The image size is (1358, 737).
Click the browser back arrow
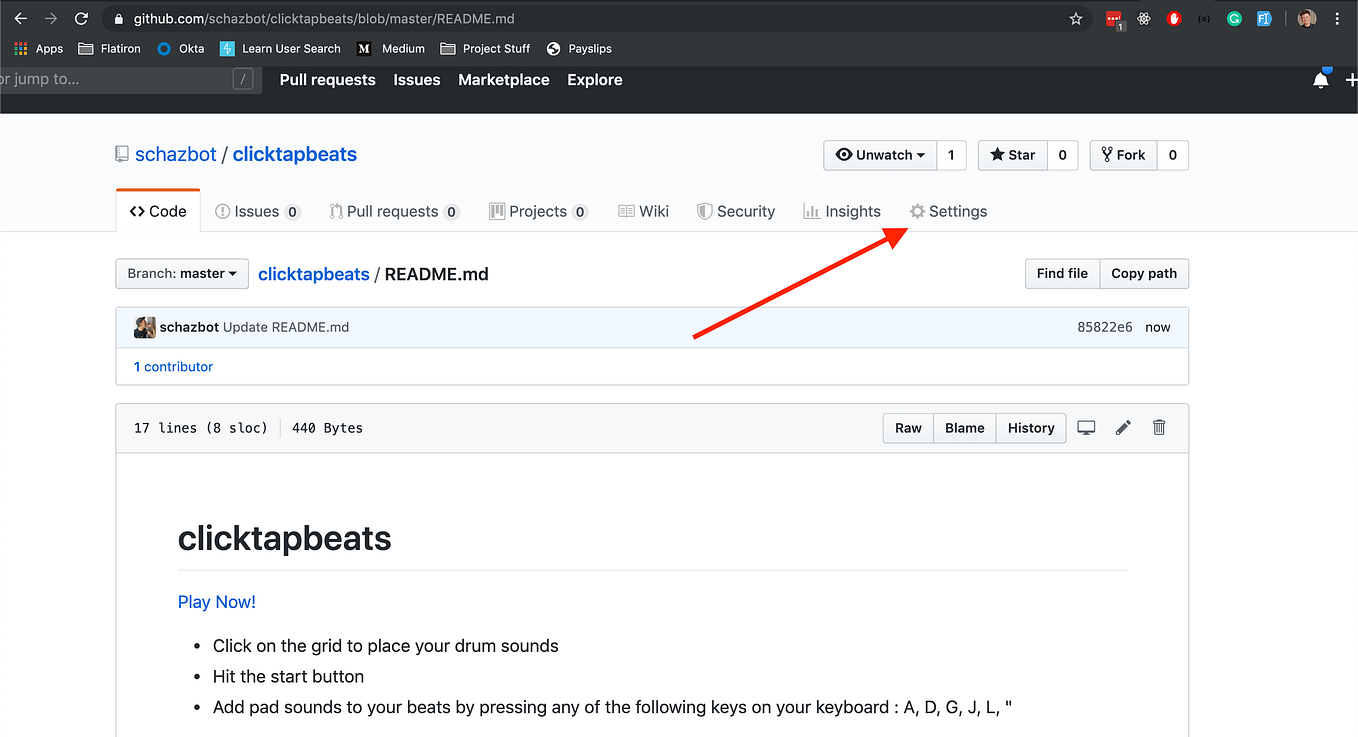[20, 18]
